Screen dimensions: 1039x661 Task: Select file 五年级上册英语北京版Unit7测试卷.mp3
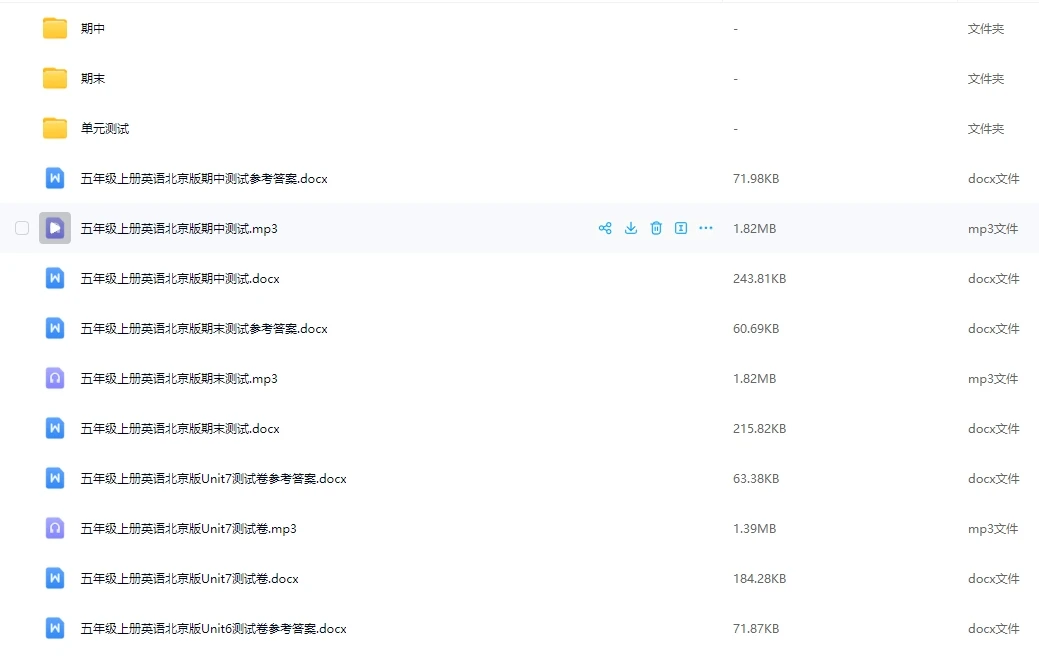(x=189, y=529)
